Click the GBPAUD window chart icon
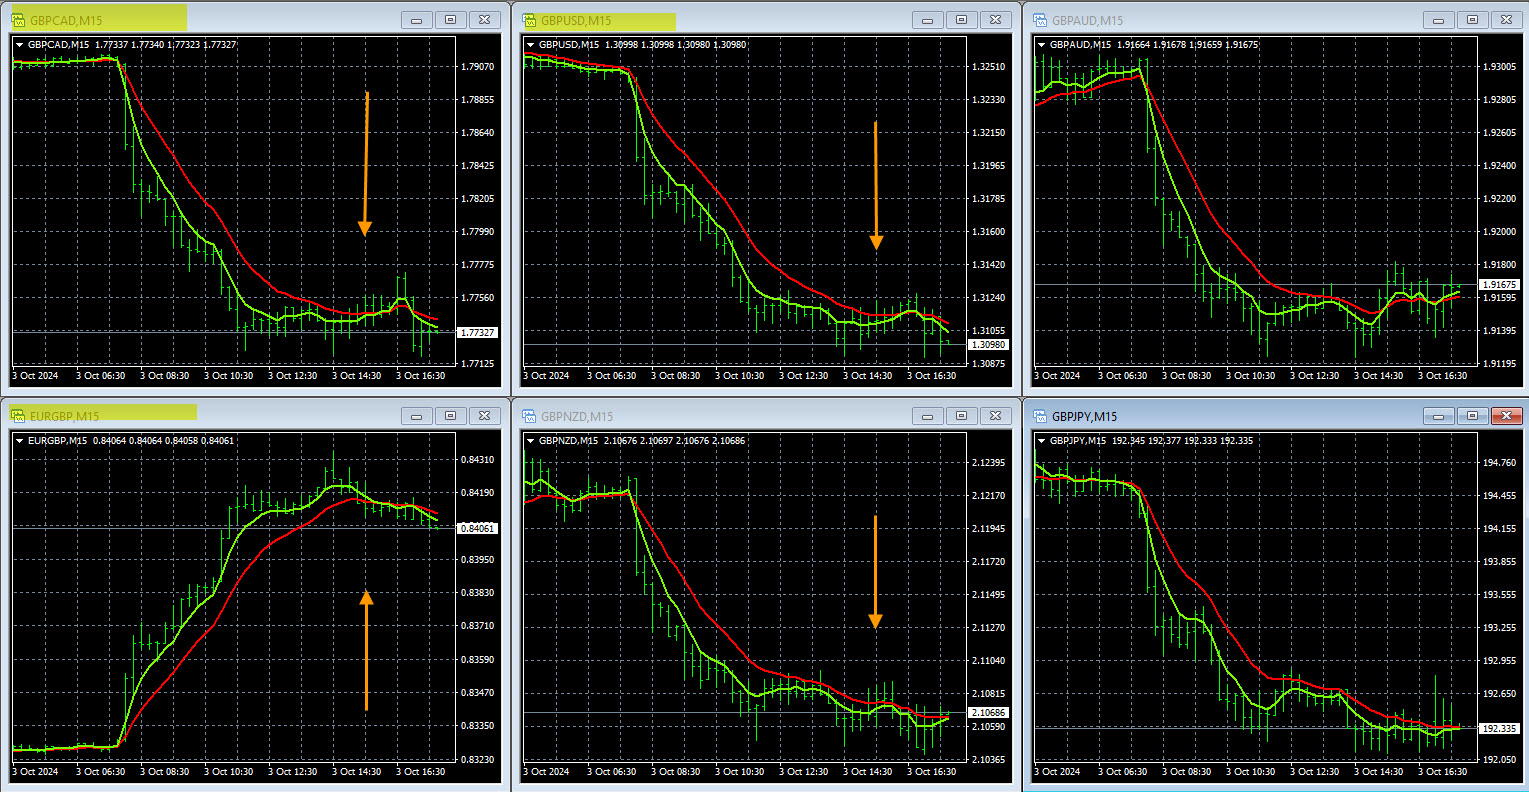Screen dimensions: 1529x792 point(1040,20)
